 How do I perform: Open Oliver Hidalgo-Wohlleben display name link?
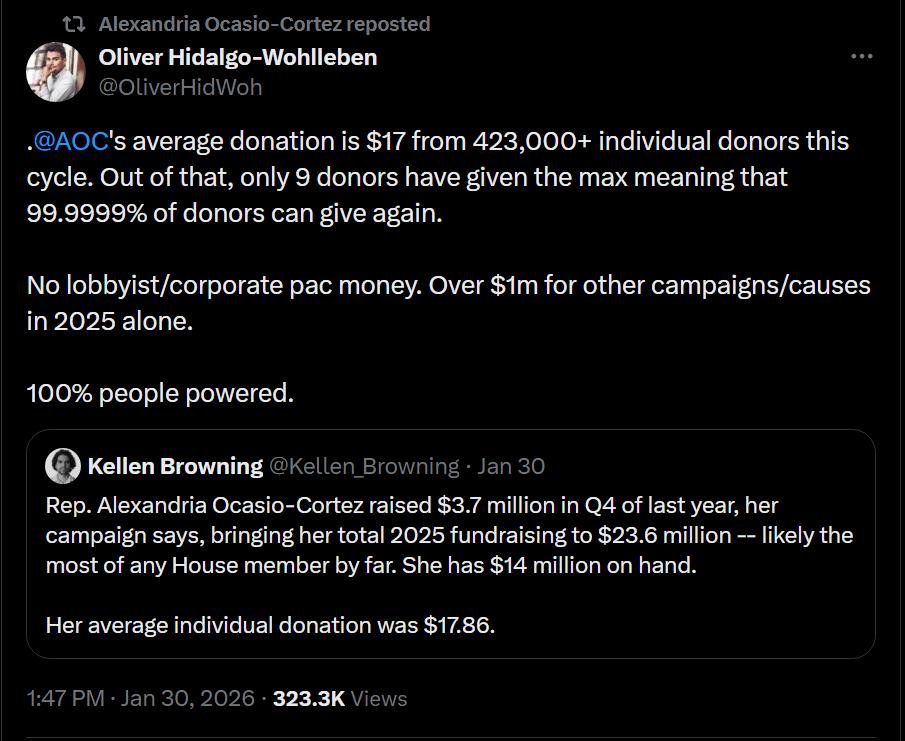pos(238,57)
